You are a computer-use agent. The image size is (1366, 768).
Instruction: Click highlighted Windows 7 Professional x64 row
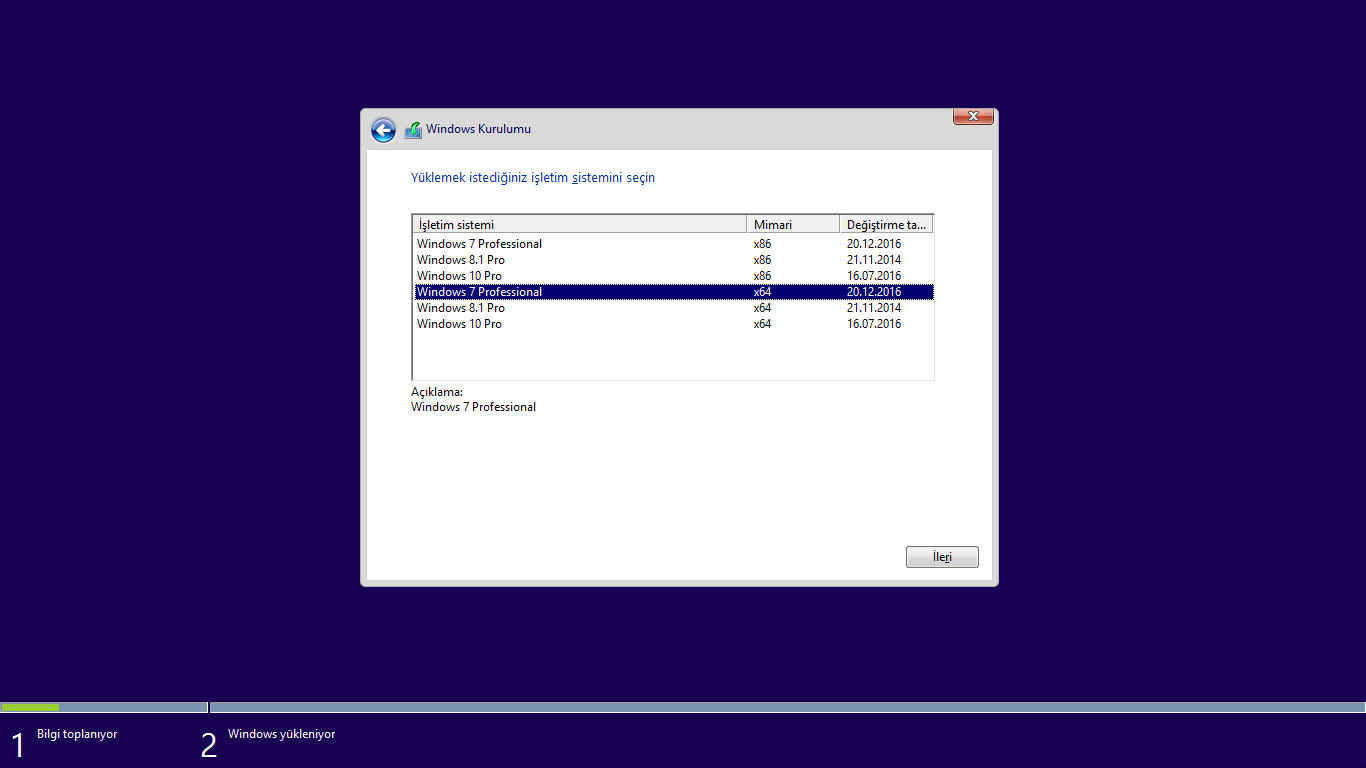tap(480, 292)
